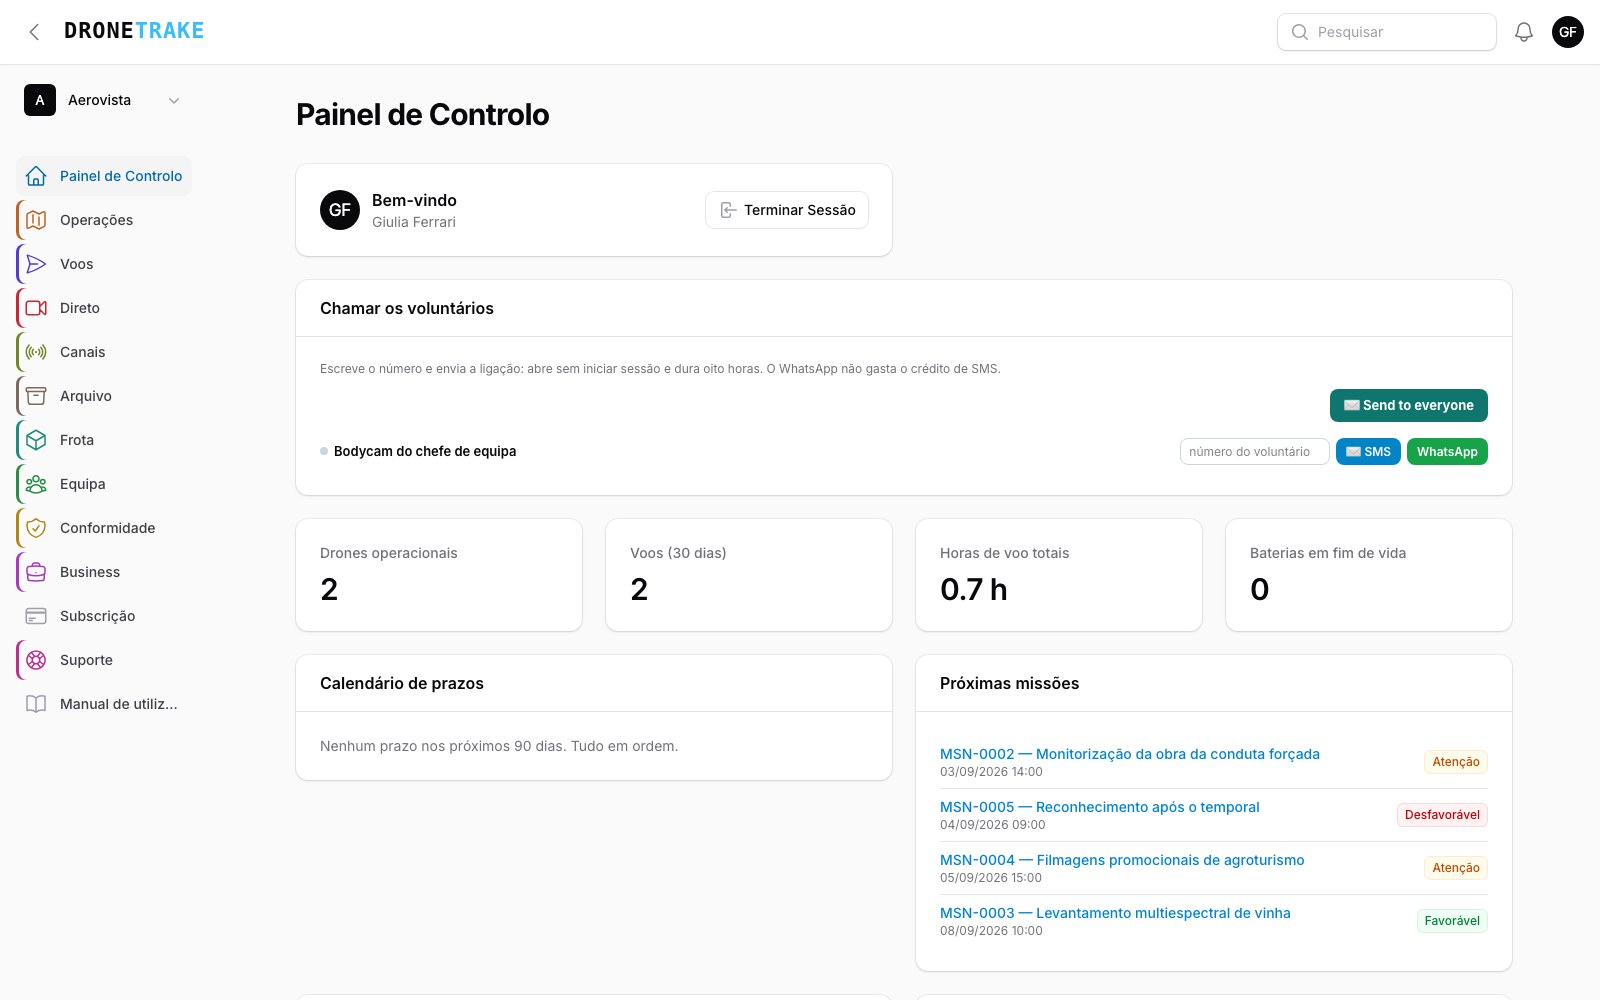Click the Suporte lifebuoy icon
Screen dimensions: 1600x1000
(36, 660)
